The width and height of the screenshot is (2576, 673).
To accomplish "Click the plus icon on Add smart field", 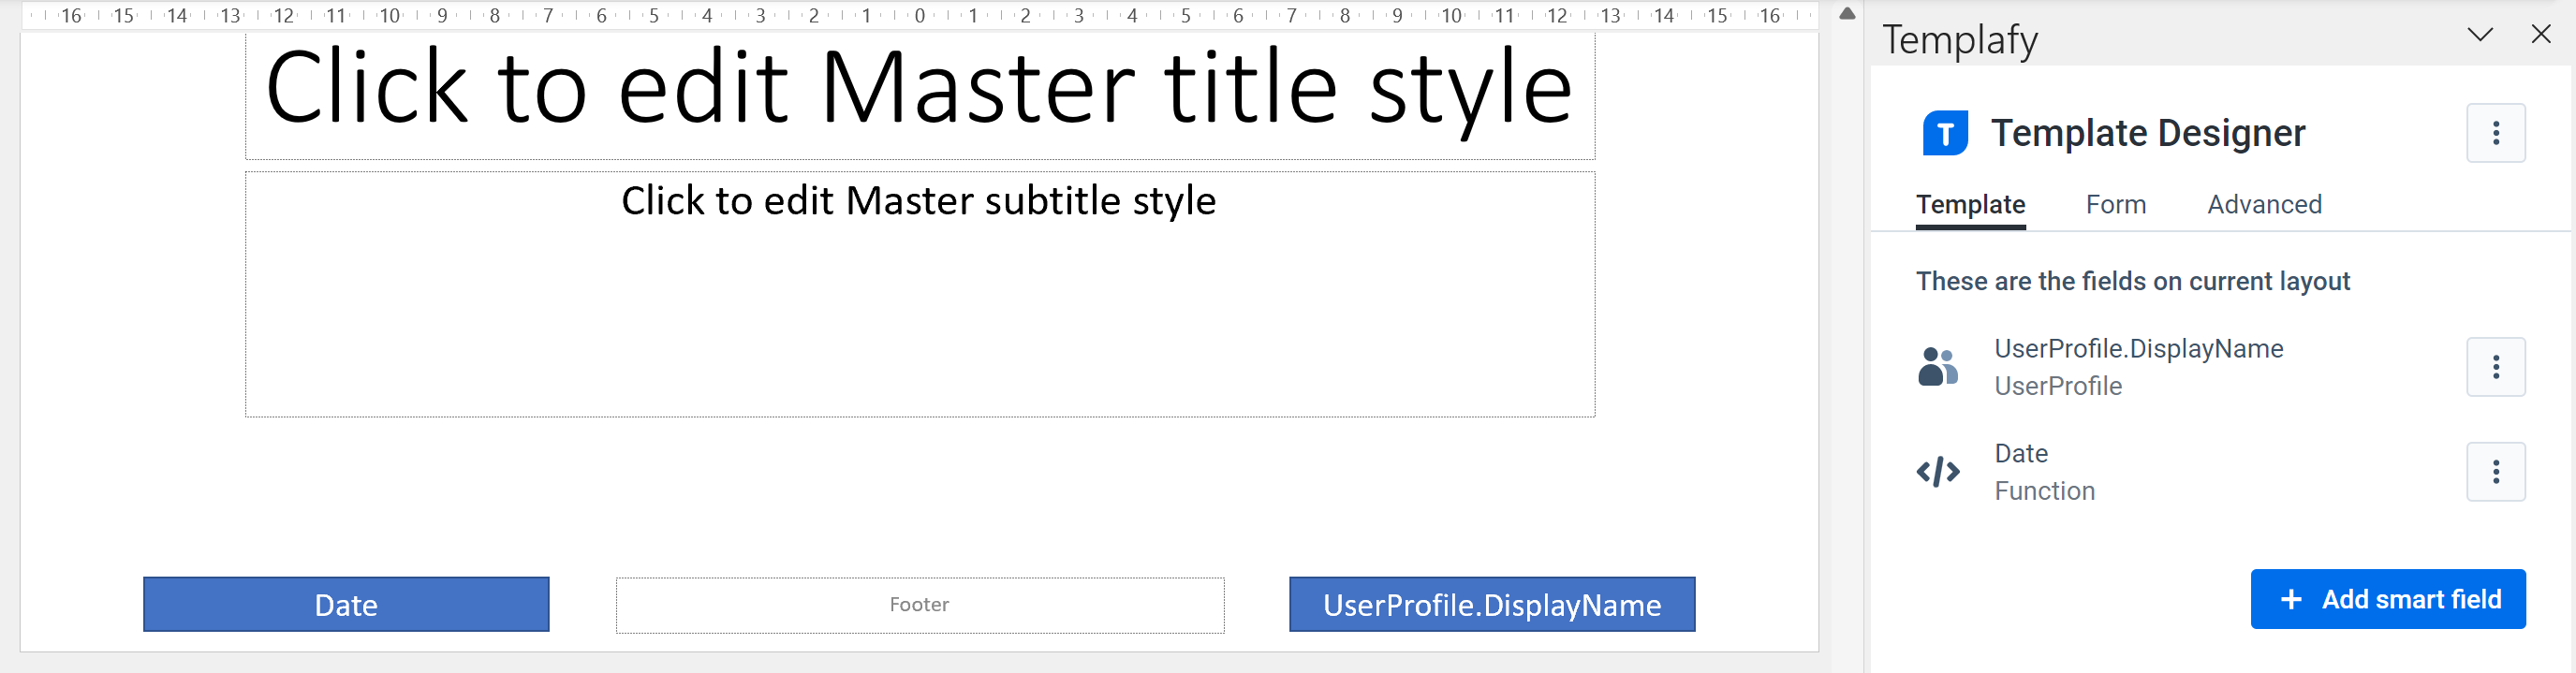I will 2290,599.
